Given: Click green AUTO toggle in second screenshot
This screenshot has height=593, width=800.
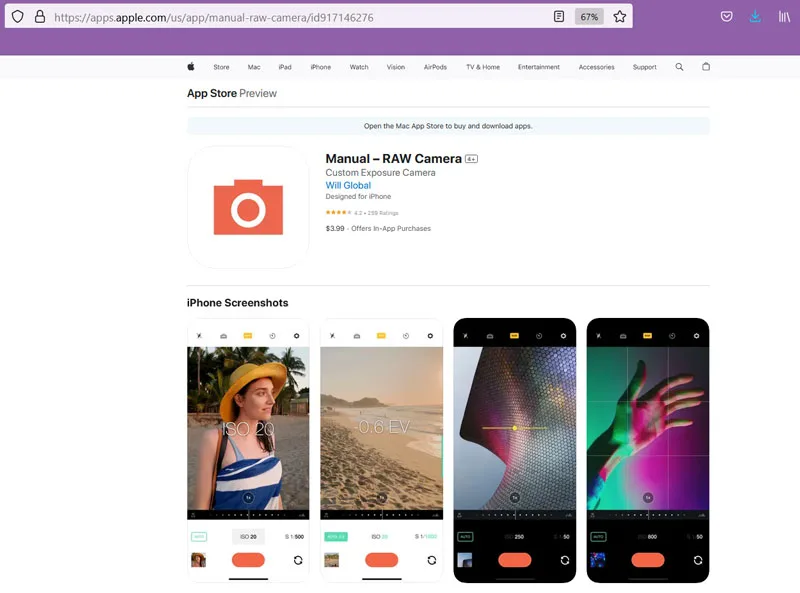Looking at the screenshot, I should coord(336,537).
